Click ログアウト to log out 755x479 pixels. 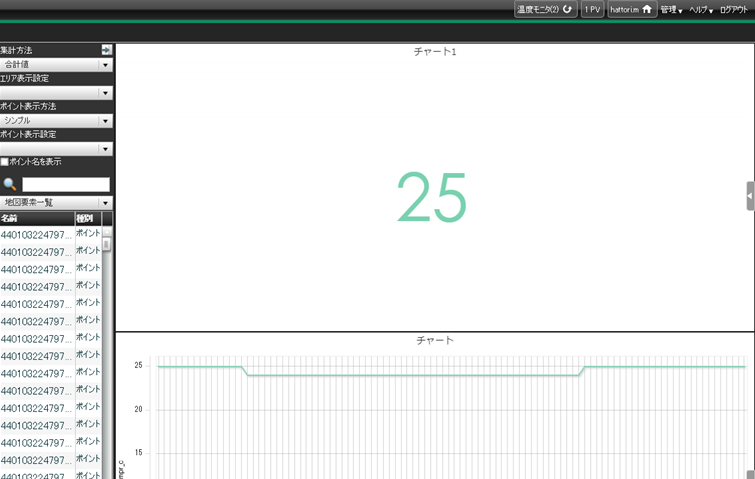pos(734,10)
